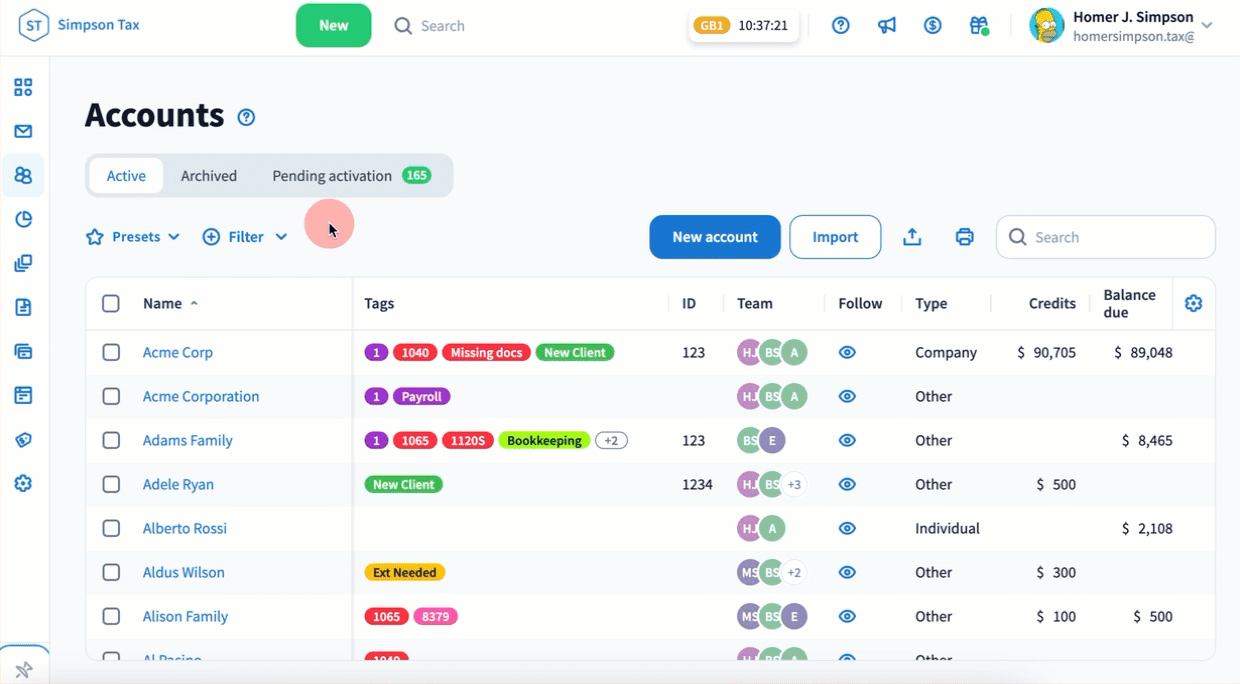The width and height of the screenshot is (1240, 684).
Task: Open the Filter dropdown
Action: [245, 237]
